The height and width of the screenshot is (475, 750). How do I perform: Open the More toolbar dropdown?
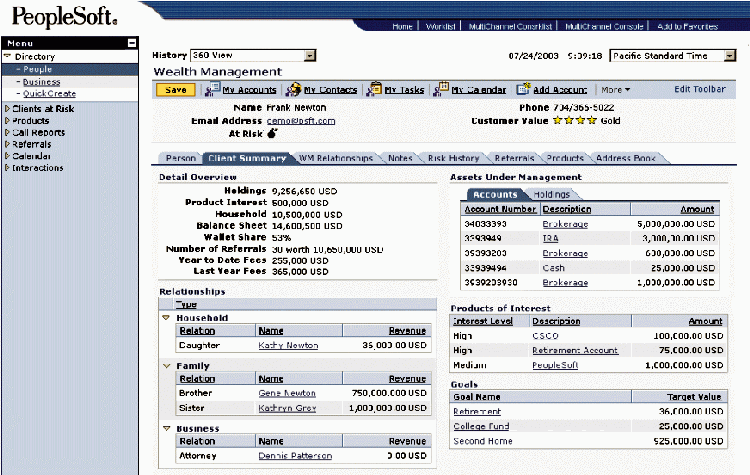tap(616, 90)
